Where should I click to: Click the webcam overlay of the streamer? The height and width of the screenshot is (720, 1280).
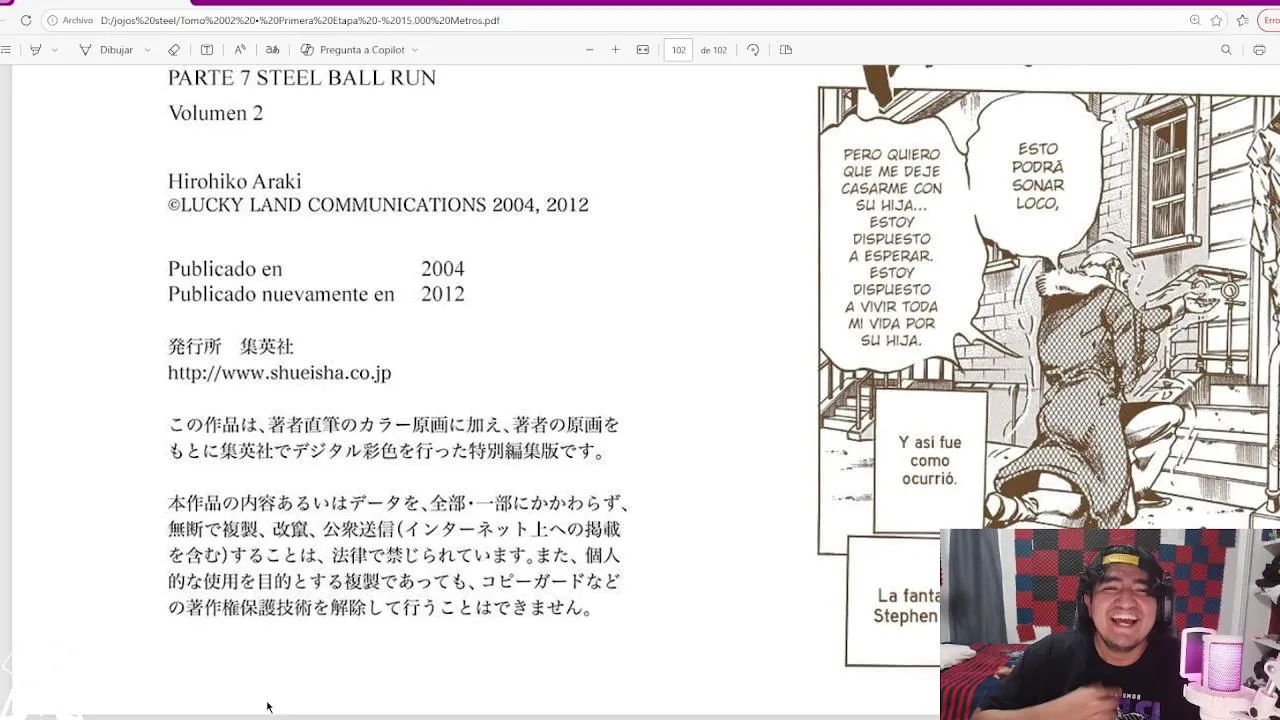click(x=1110, y=624)
